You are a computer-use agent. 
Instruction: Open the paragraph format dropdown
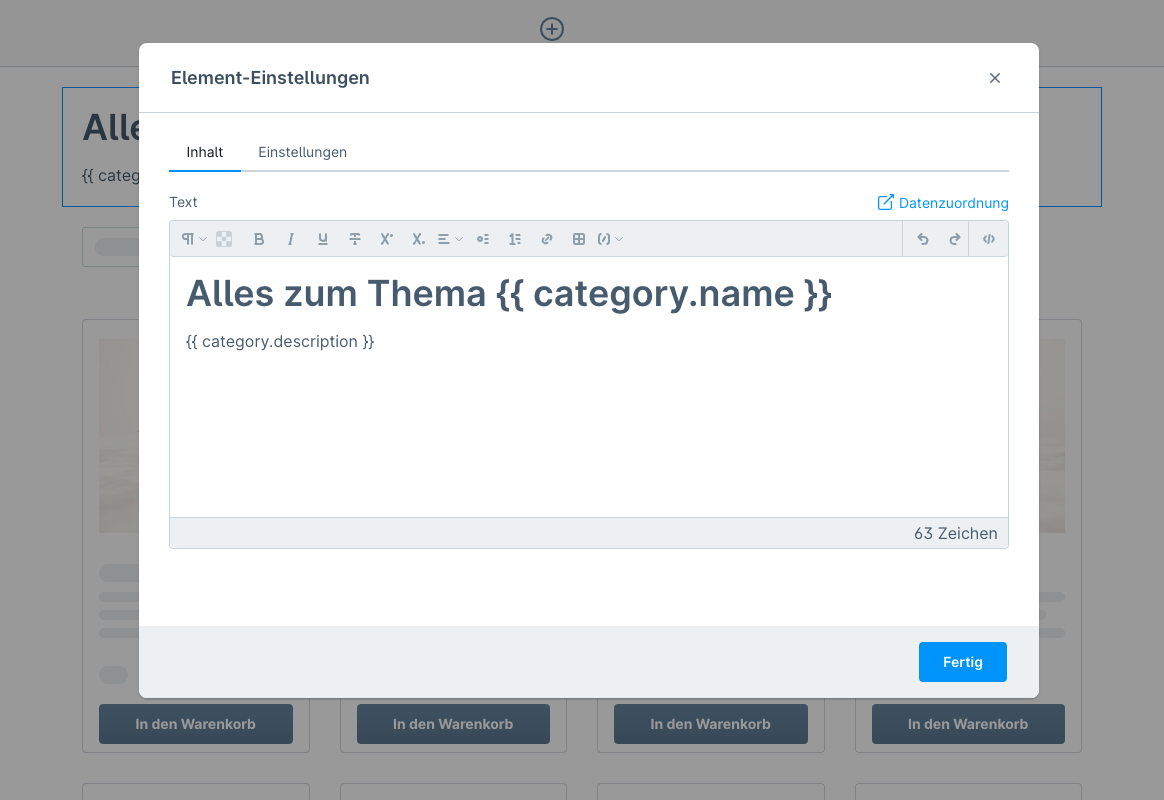[194, 239]
